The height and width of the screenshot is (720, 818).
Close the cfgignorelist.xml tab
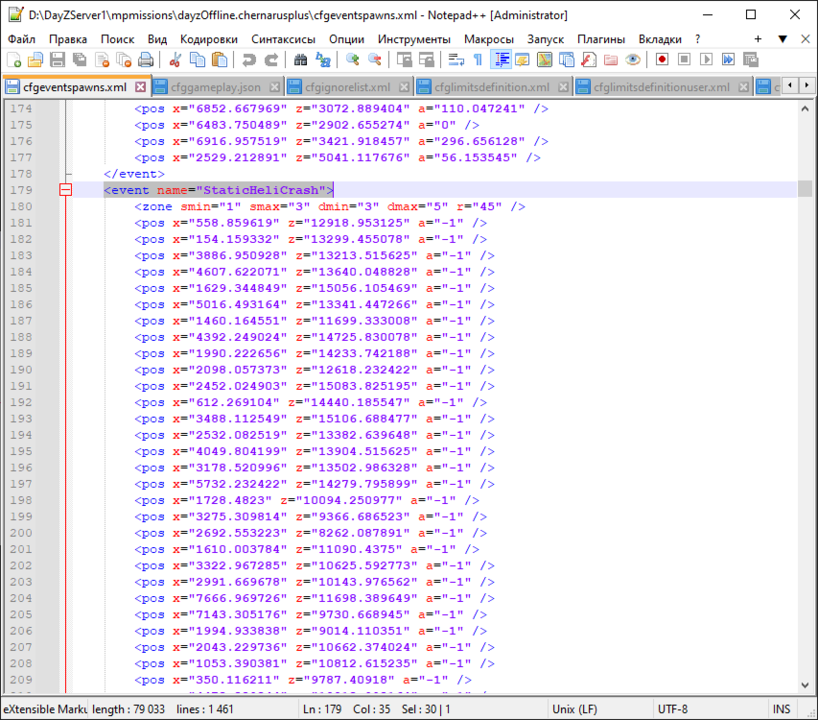coord(404,87)
